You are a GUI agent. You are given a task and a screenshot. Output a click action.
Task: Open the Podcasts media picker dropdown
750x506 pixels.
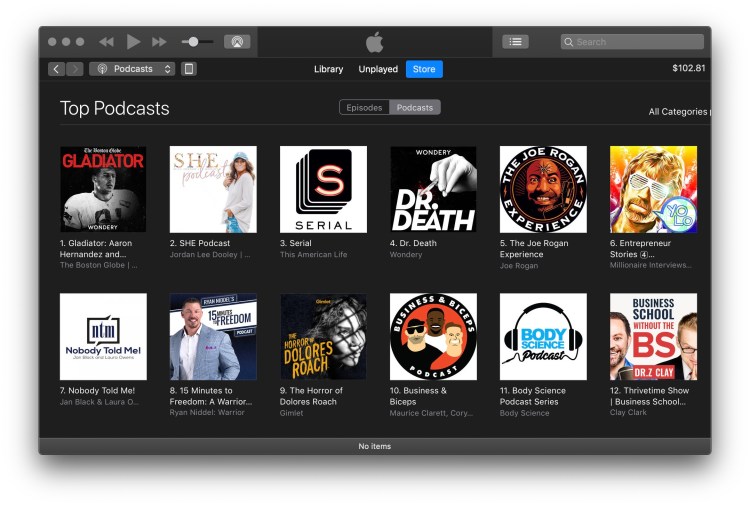coord(132,69)
